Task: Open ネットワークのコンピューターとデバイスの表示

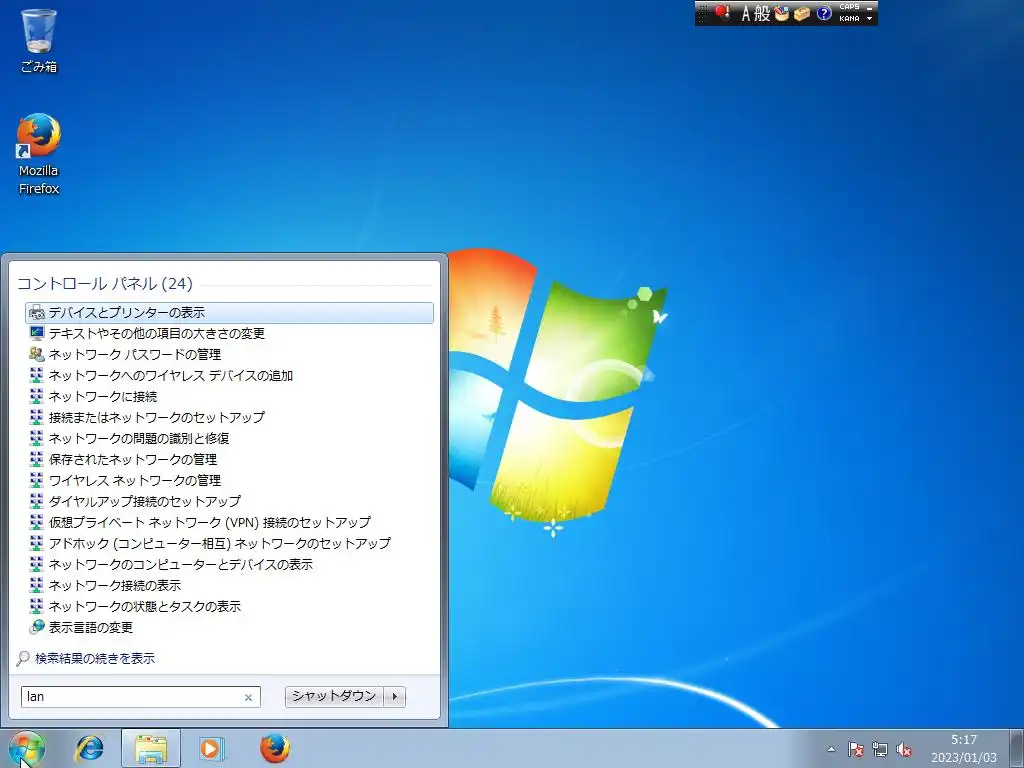Action: tap(229, 564)
